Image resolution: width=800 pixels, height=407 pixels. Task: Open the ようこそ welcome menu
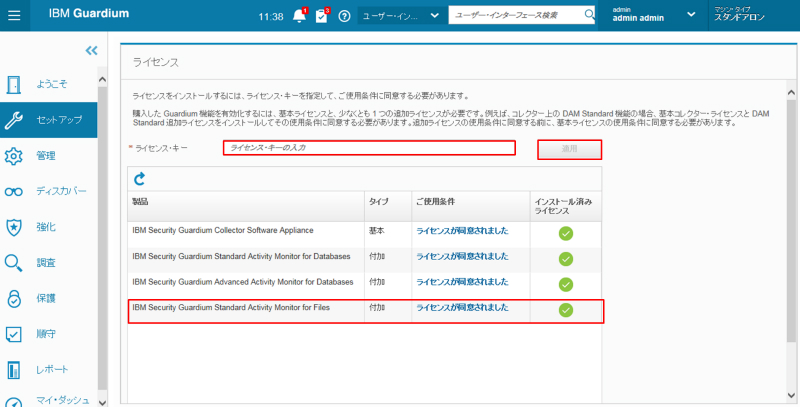tap(48, 85)
